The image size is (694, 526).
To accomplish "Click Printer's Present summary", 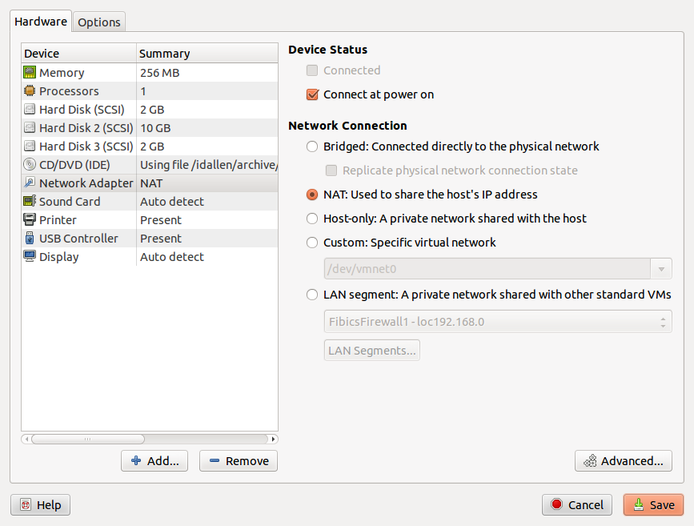I will point(161,220).
